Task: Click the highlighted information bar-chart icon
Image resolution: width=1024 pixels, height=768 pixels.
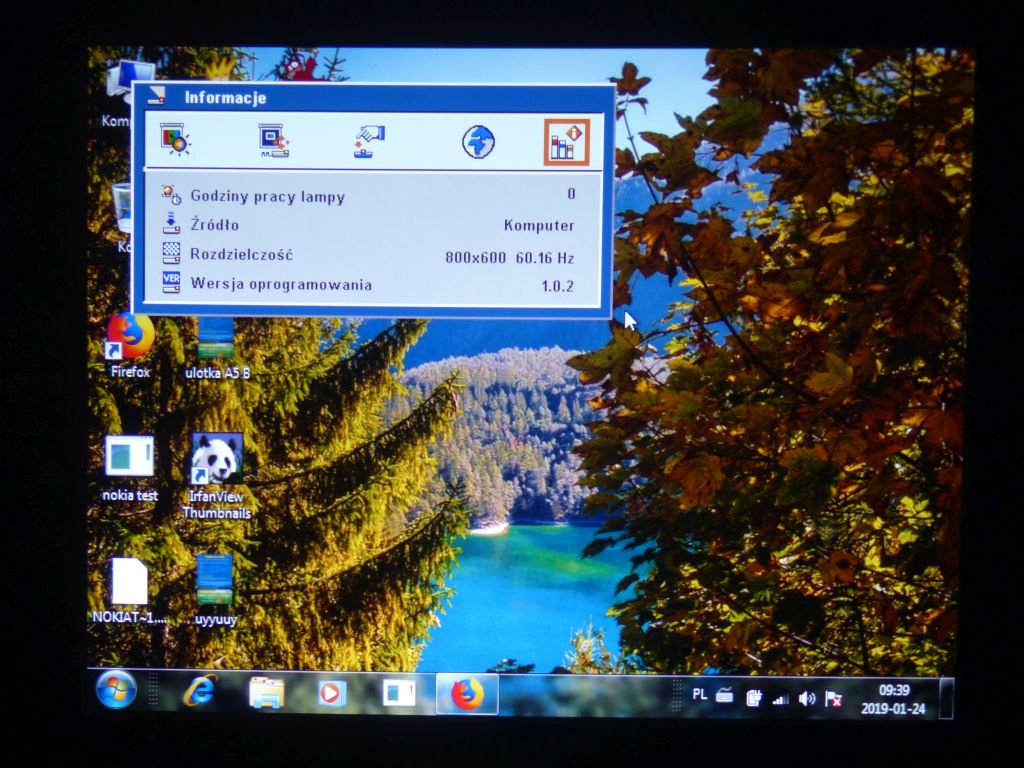Action: coord(570,141)
